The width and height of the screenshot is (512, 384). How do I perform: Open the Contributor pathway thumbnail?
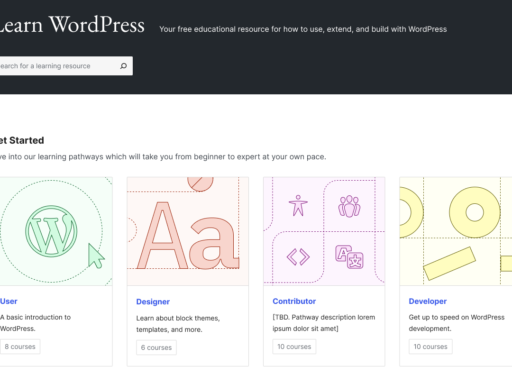[x=324, y=231]
